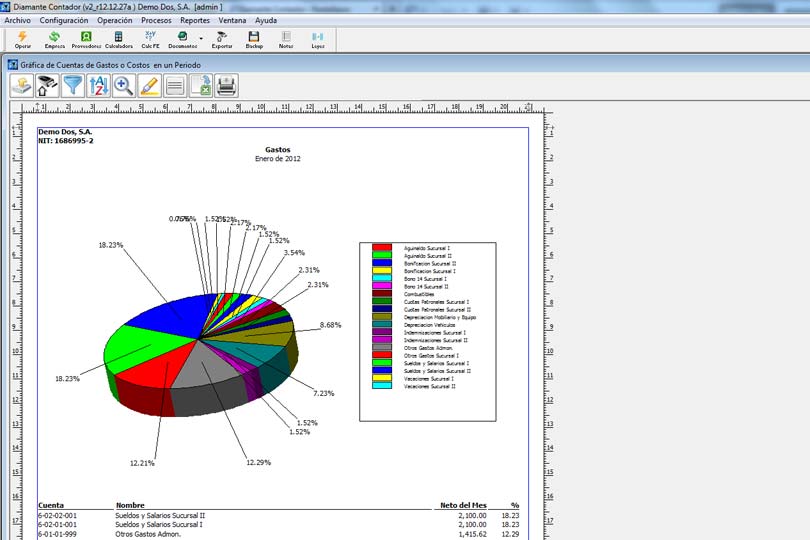The image size is (810, 540).
Task: Click the magnifier zoom-in icon
Action: (123, 85)
